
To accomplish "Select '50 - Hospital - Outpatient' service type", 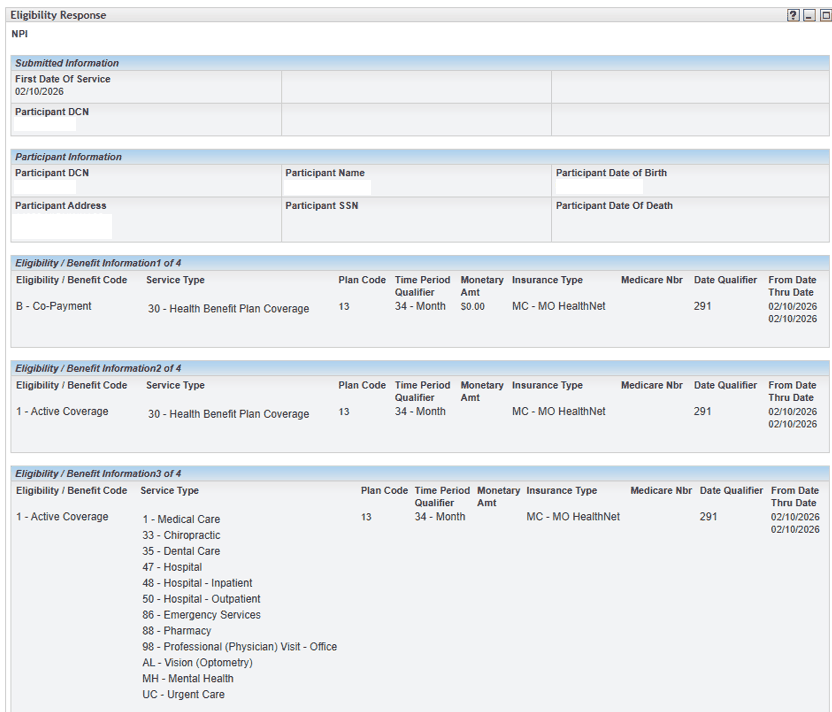I will point(201,598).
